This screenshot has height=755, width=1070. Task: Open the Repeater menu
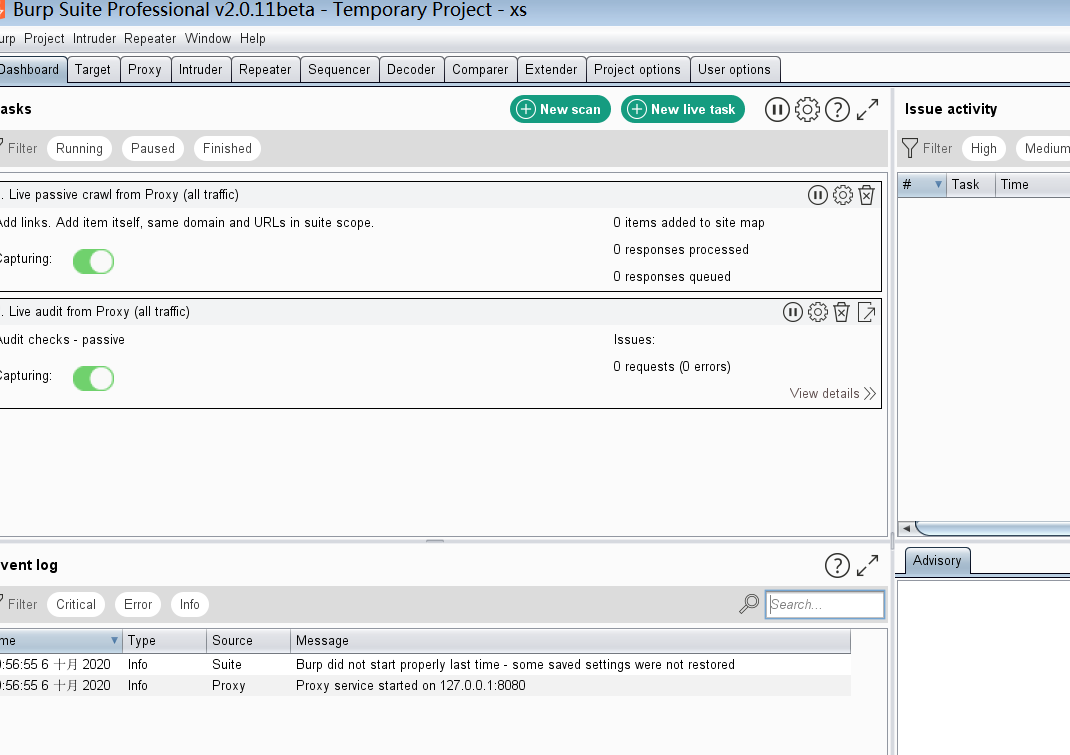coord(150,38)
